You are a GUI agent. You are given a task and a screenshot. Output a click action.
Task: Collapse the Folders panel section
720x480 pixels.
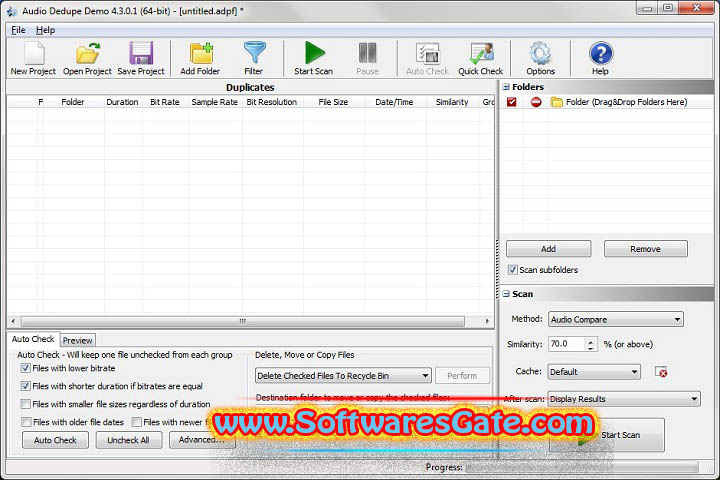(506, 87)
